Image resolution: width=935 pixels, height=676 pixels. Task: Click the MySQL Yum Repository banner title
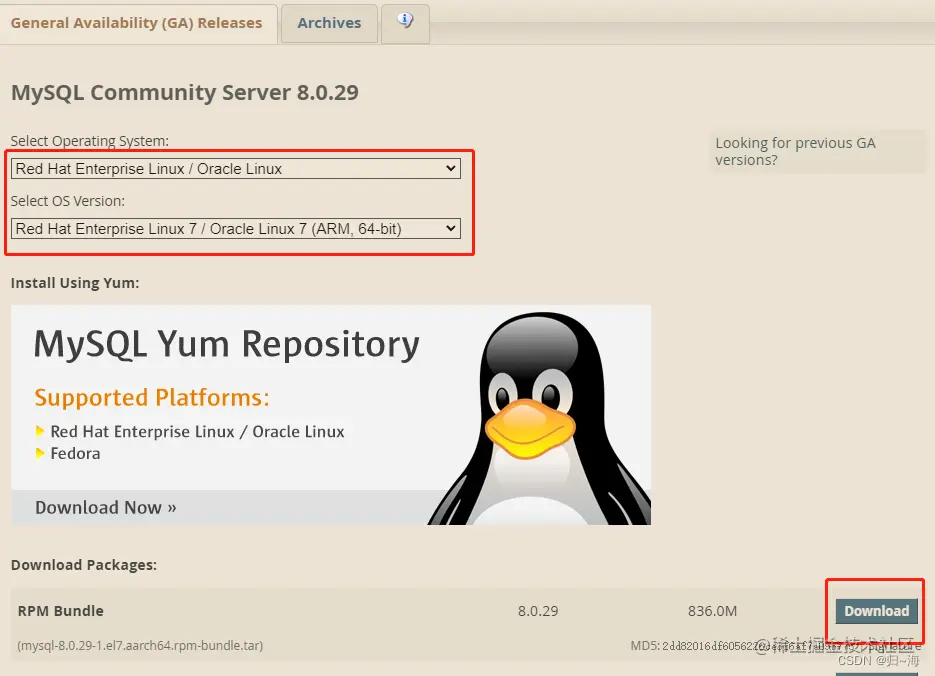tap(227, 344)
